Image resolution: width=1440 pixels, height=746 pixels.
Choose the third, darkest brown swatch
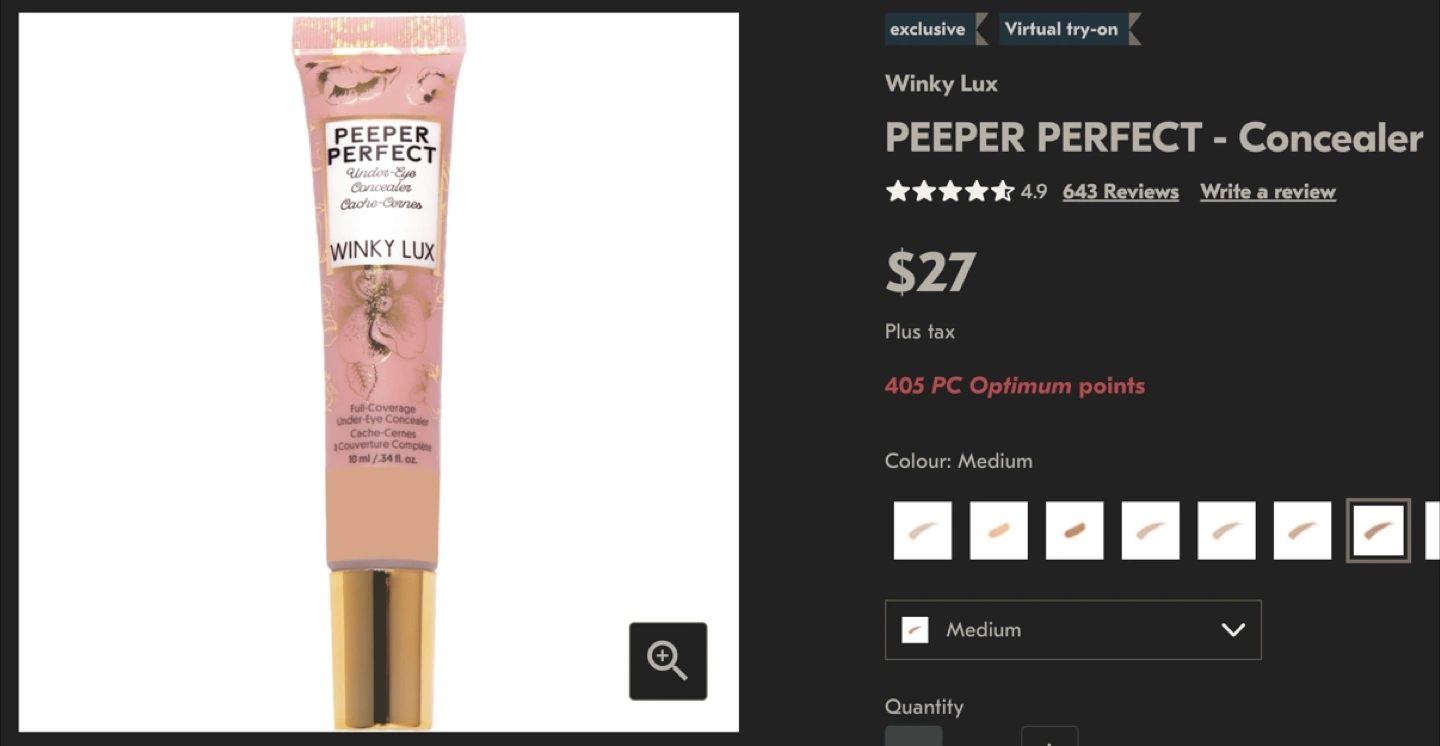pyautogui.click(x=1074, y=531)
